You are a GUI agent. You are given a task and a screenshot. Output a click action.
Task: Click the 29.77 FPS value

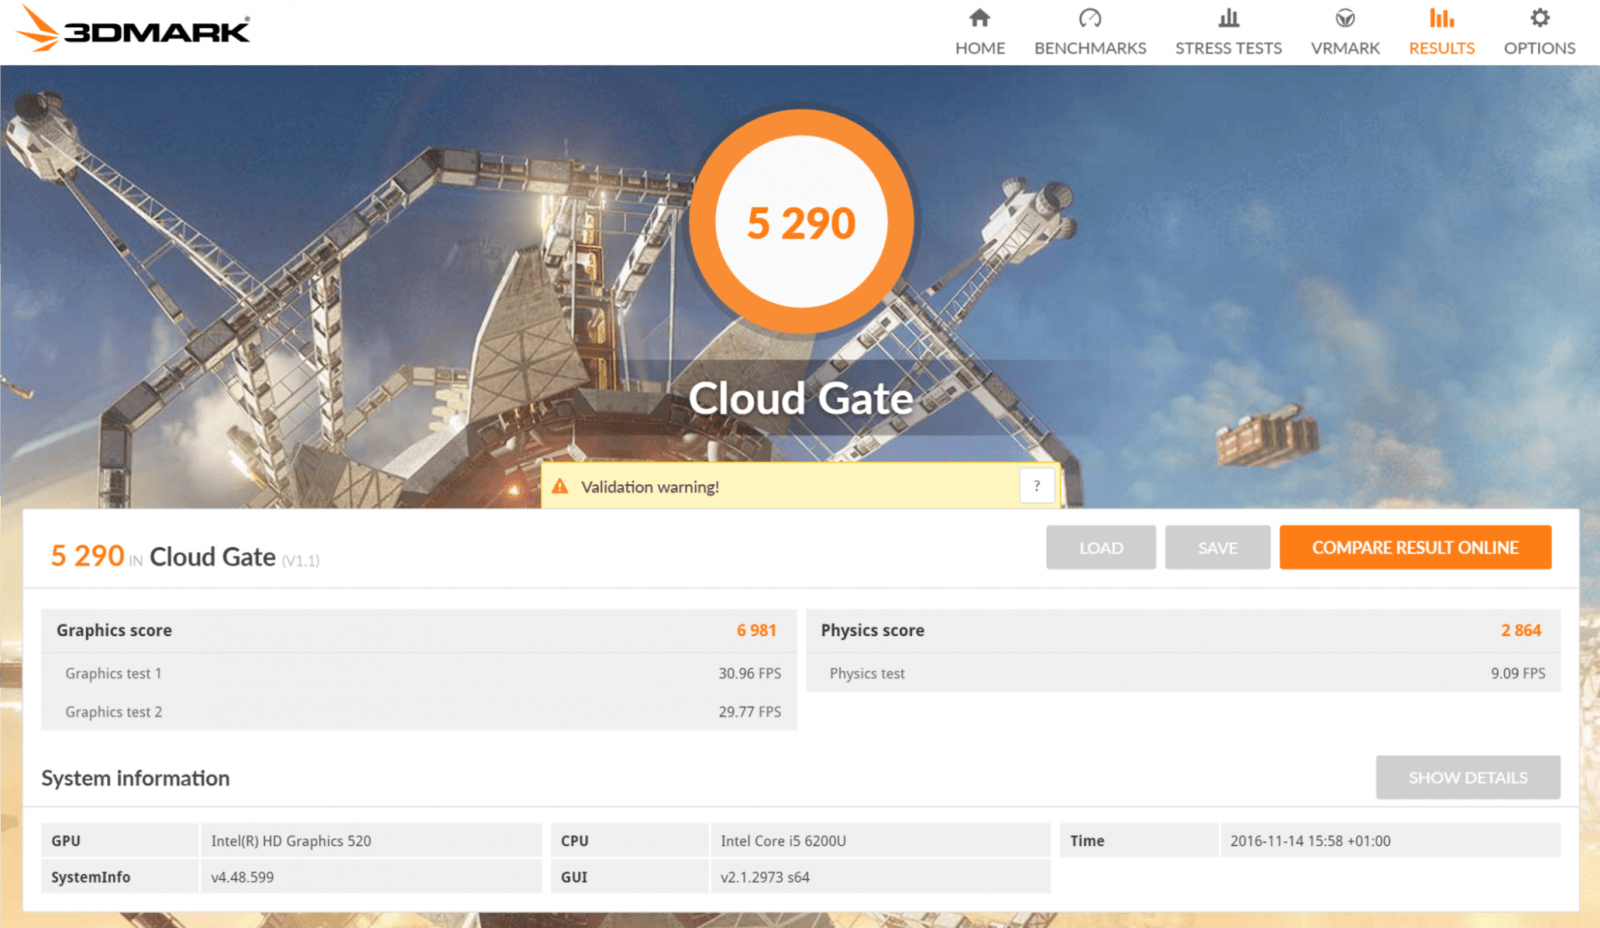tap(750, 712)
